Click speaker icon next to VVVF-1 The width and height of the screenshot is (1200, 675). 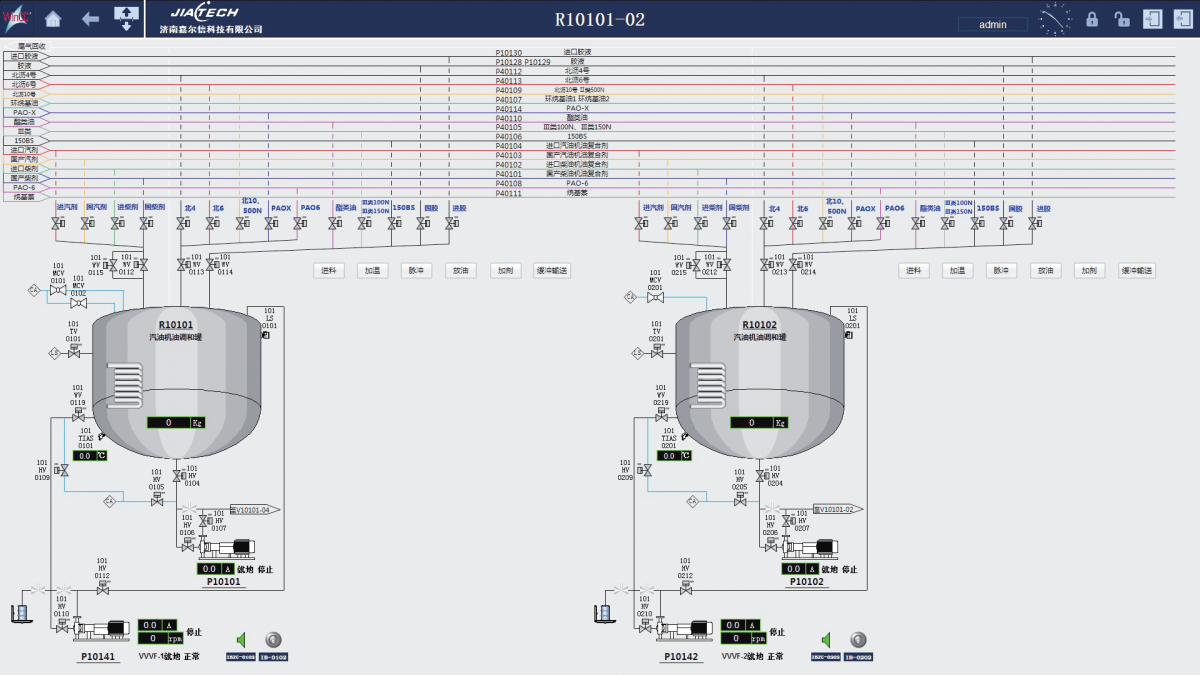(241, 640)
